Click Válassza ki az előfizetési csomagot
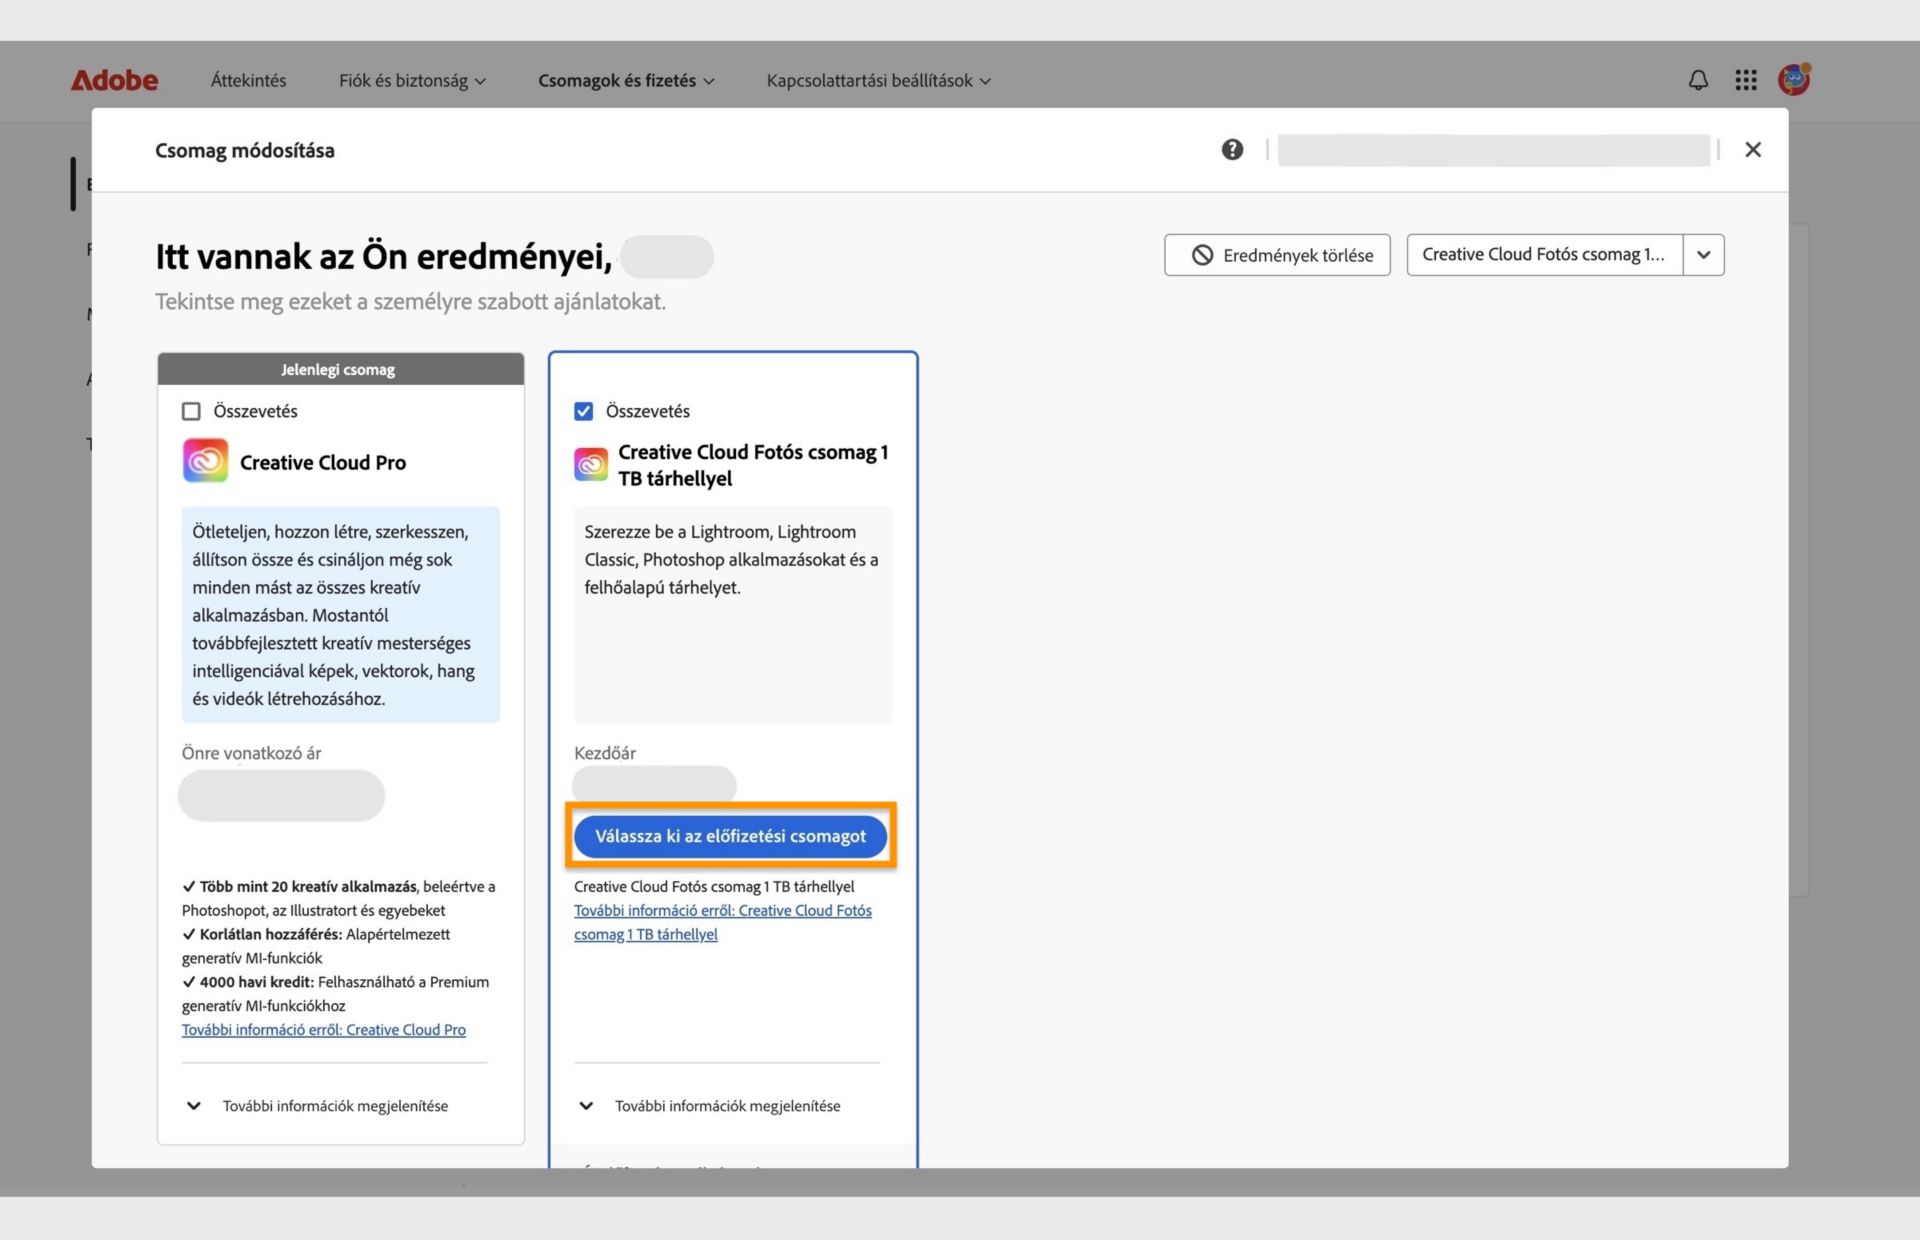Image resolution: width=1920 pixels, height=1240 pixels. tap(730, 836)
